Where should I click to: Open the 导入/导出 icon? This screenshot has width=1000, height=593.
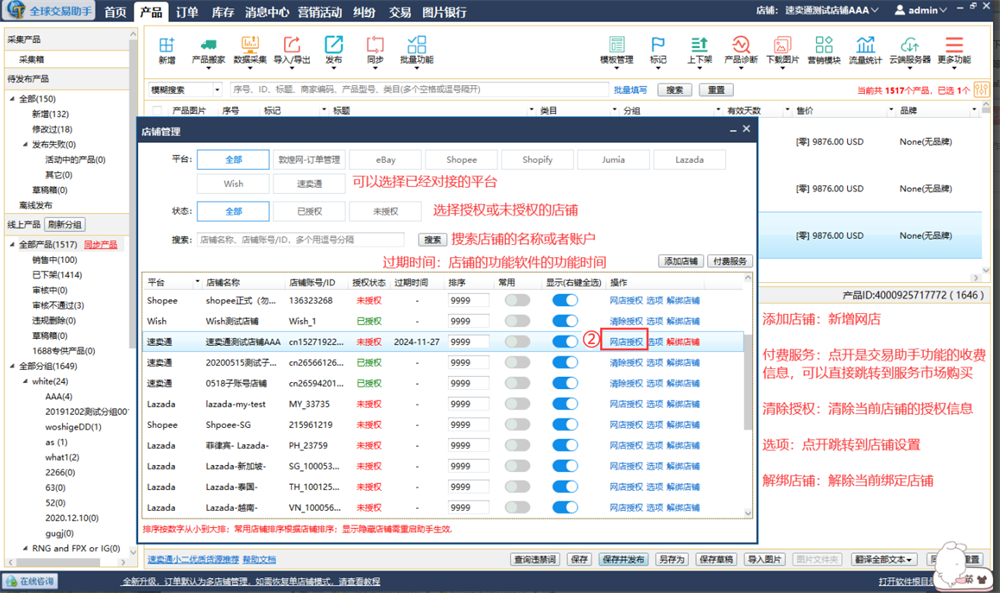(x=291, y=45)
